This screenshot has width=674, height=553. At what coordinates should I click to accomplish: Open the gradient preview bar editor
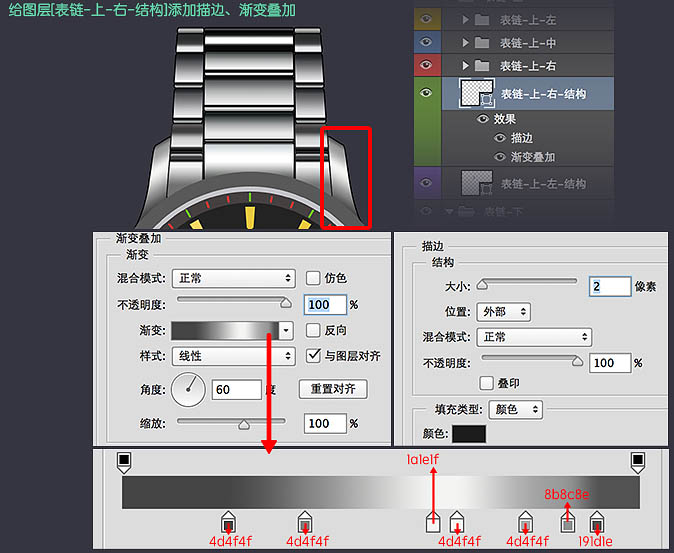(225, 330)
